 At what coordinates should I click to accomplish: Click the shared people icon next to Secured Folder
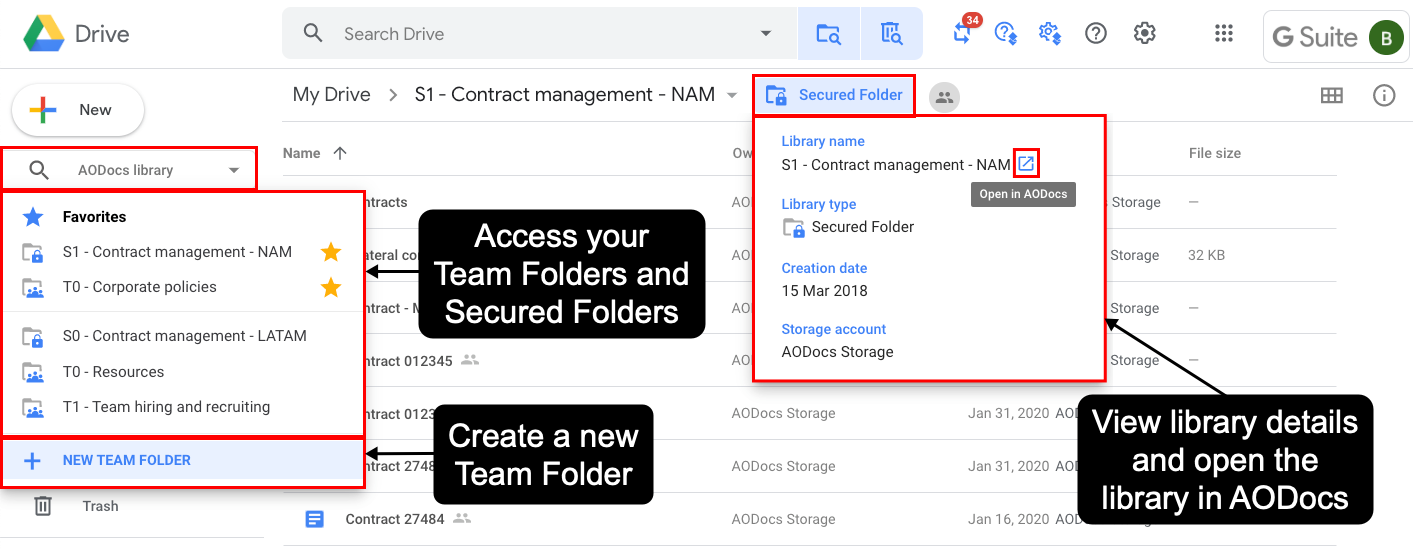[944, 96]
